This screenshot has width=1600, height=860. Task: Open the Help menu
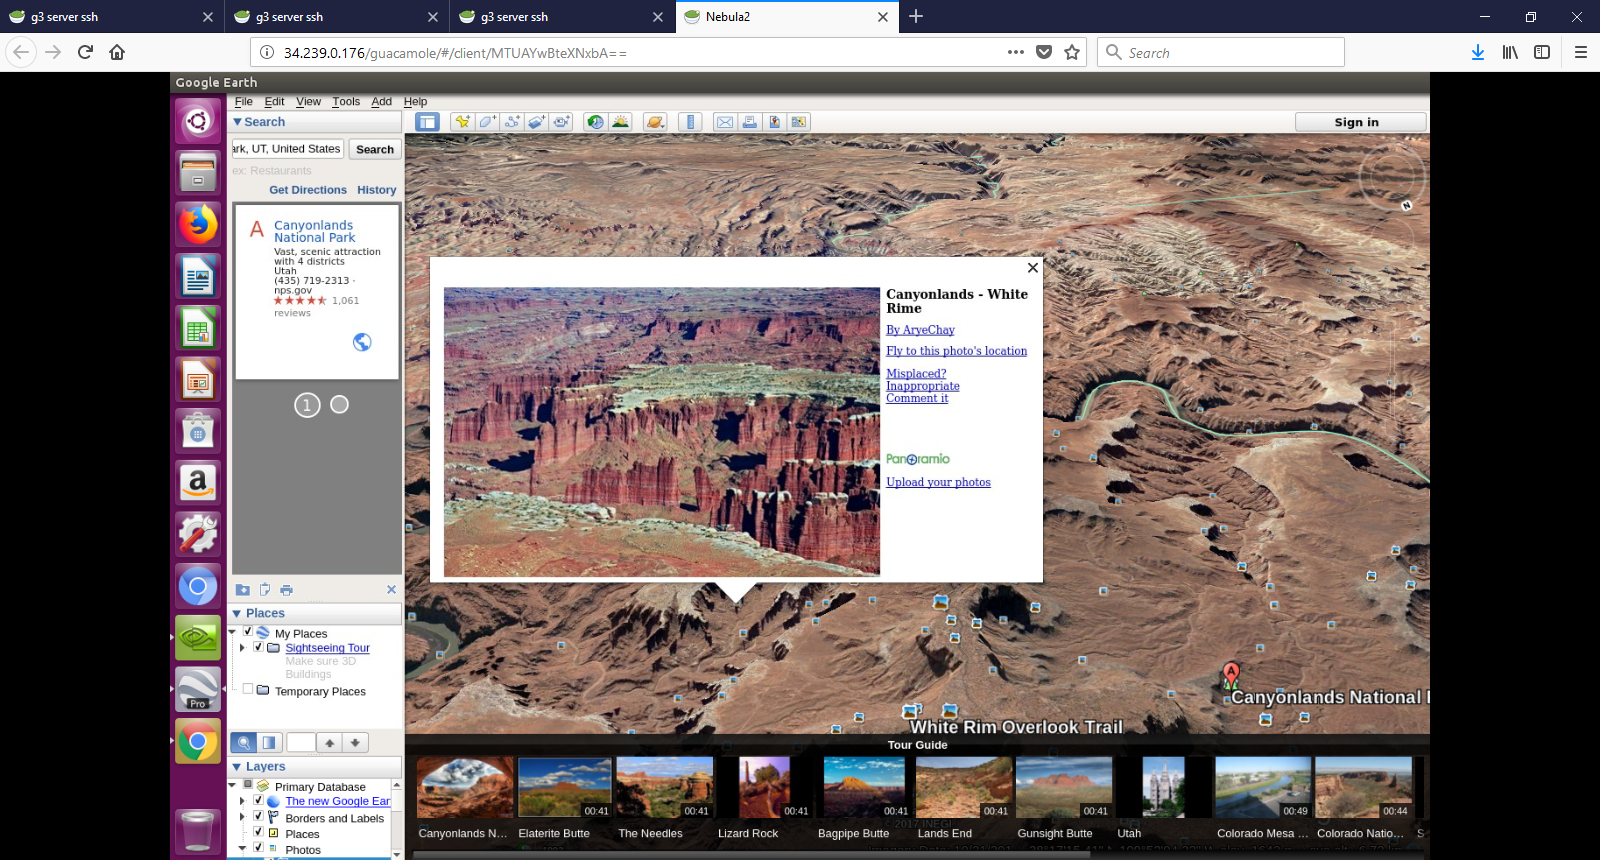click(415, 102)
